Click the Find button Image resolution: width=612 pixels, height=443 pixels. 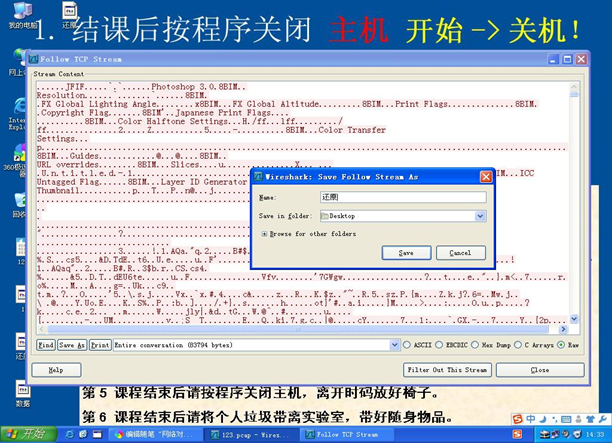46,345
